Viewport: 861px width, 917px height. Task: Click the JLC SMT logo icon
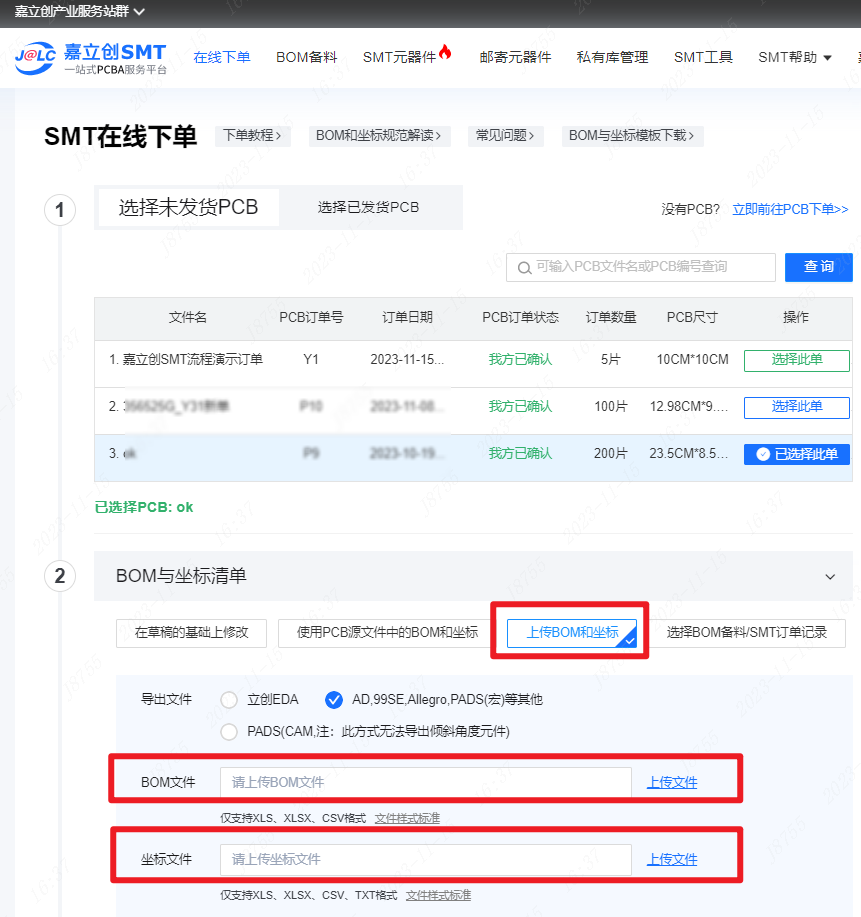[x=35, y=58]
